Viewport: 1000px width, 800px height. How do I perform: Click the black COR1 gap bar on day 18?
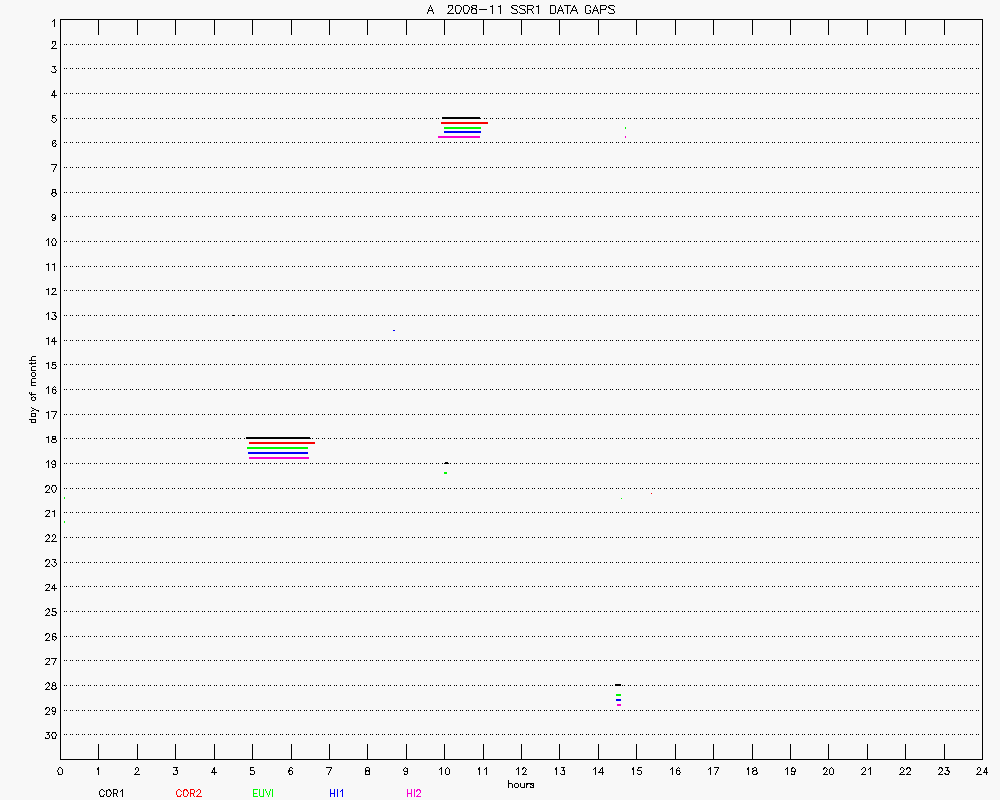[x=278, y=438]
